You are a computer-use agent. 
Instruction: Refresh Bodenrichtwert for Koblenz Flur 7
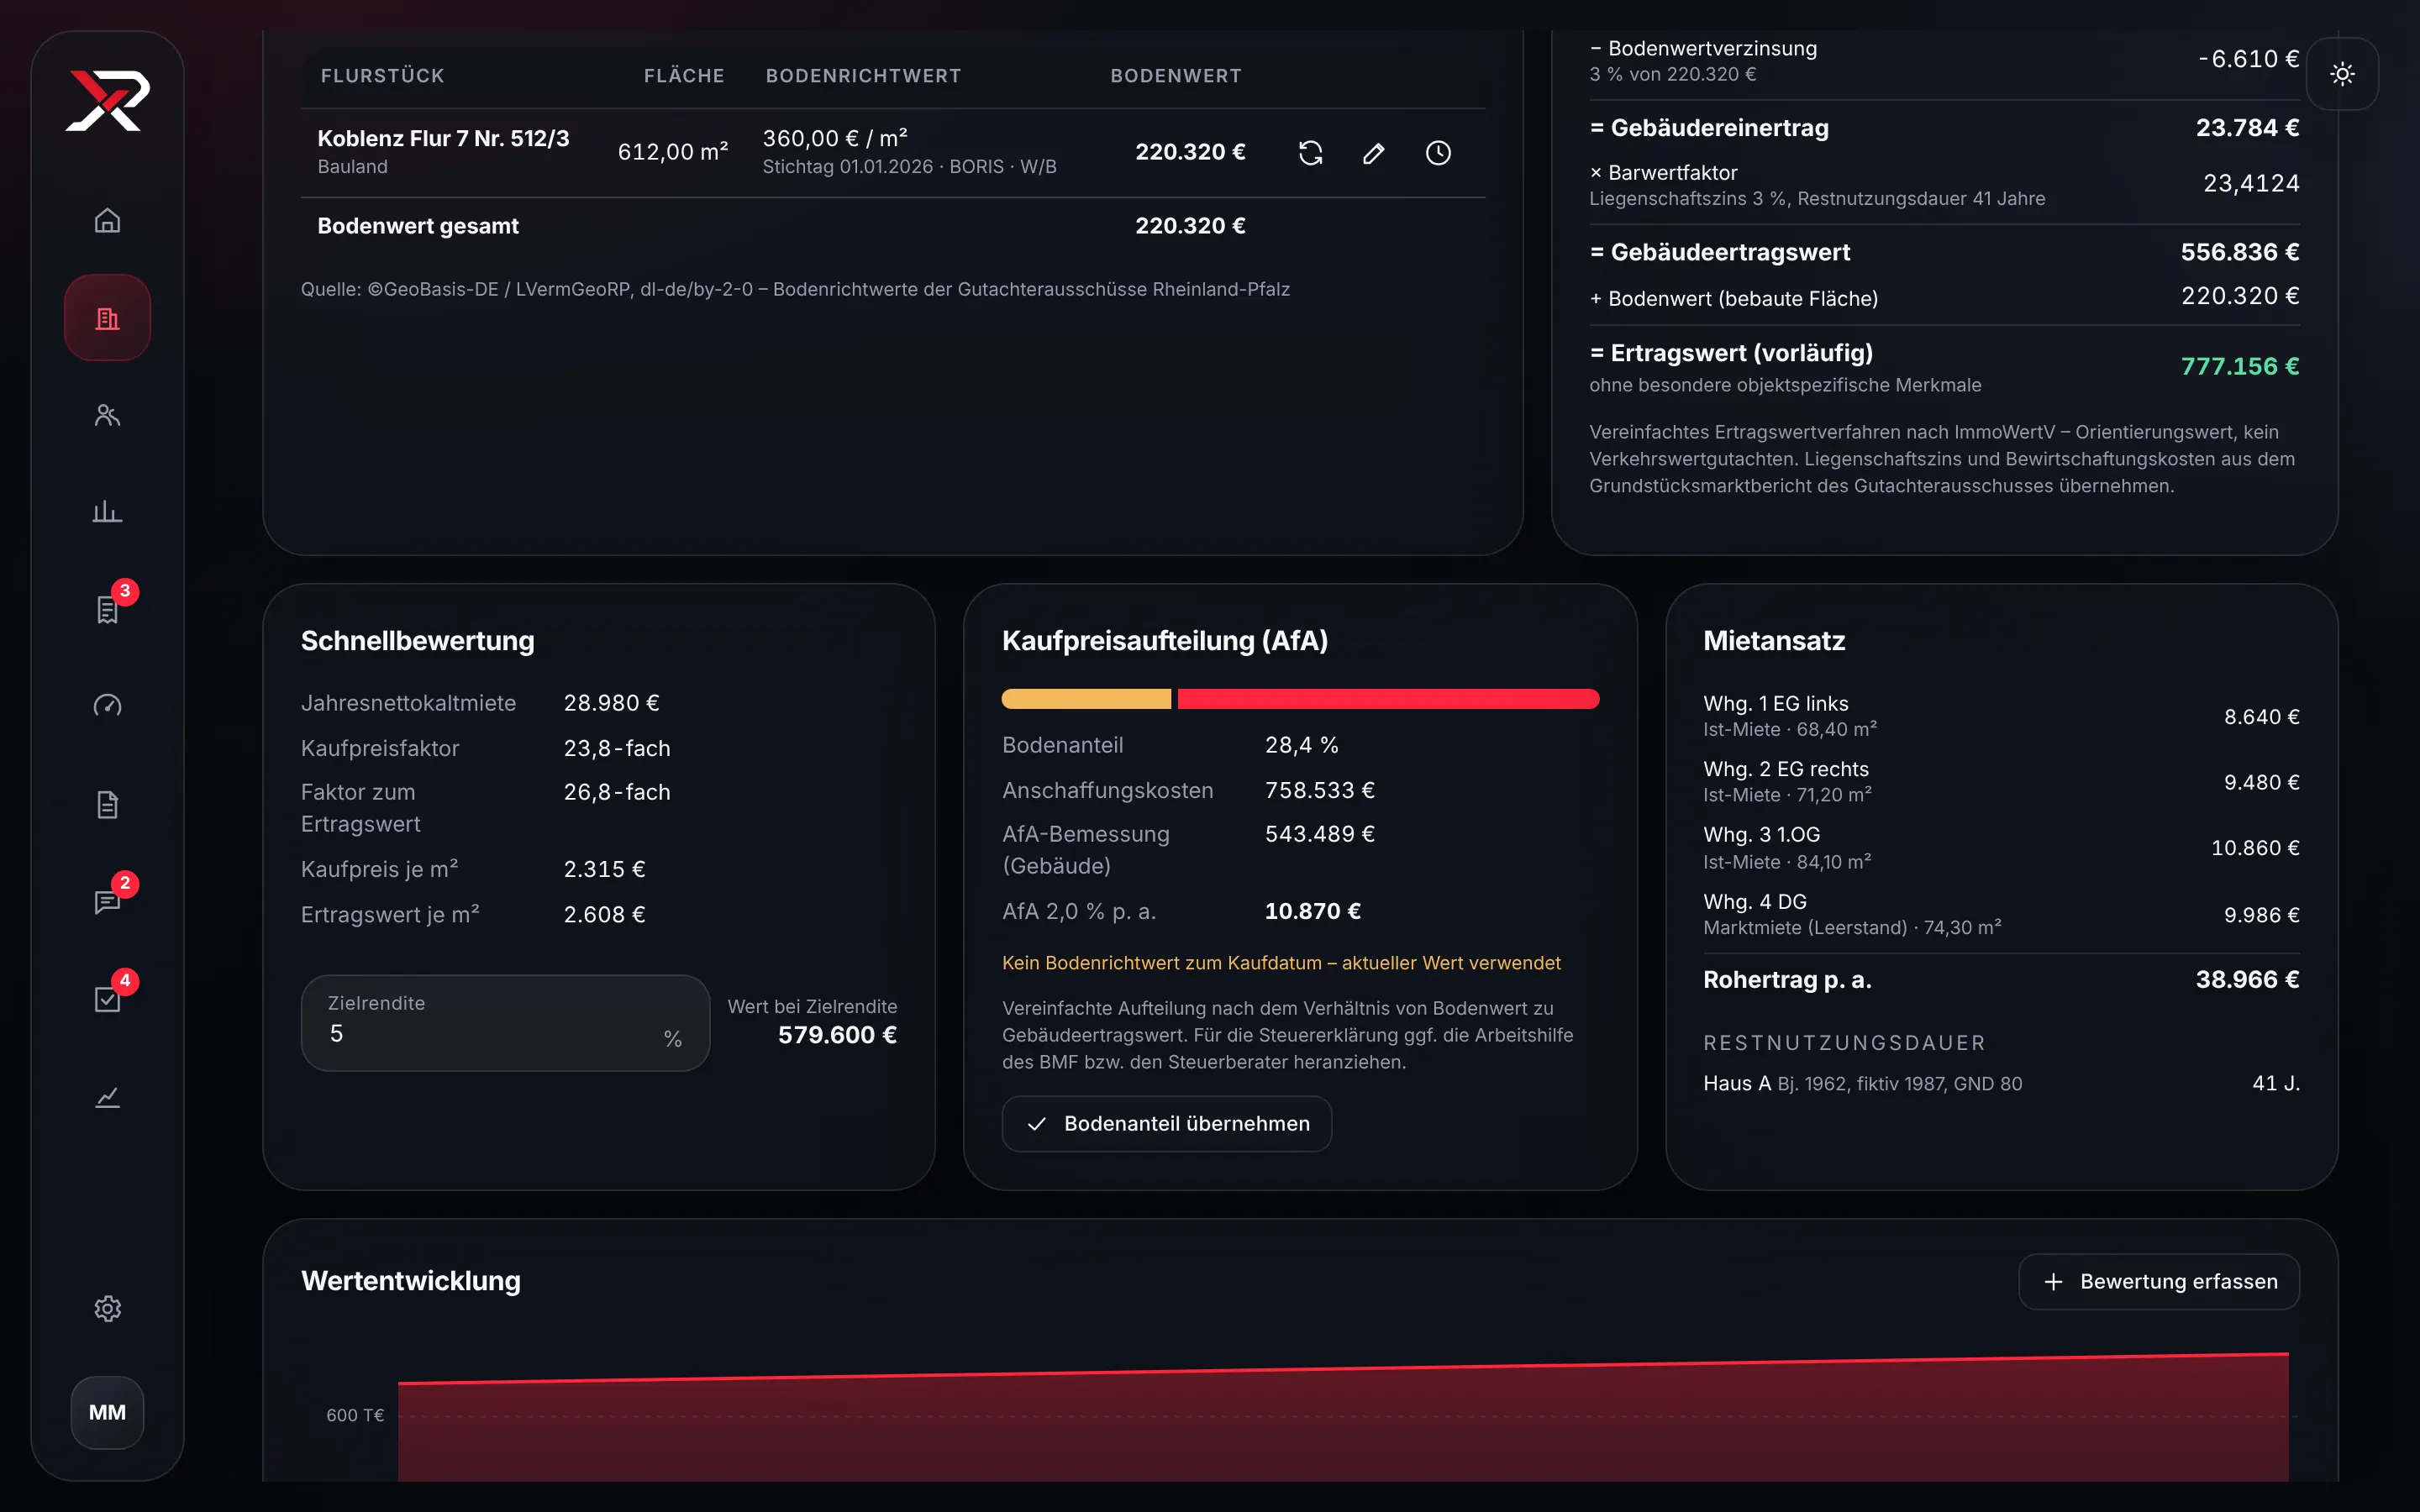coord(1310,152)
